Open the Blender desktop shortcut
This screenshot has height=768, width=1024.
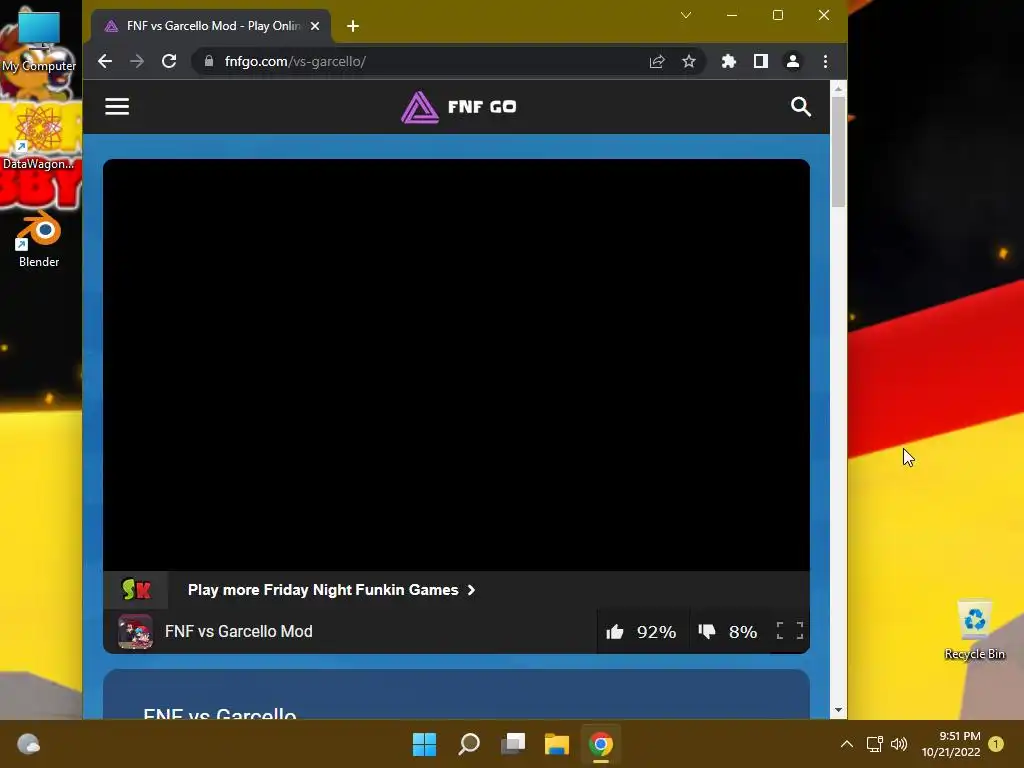[39, 239]
